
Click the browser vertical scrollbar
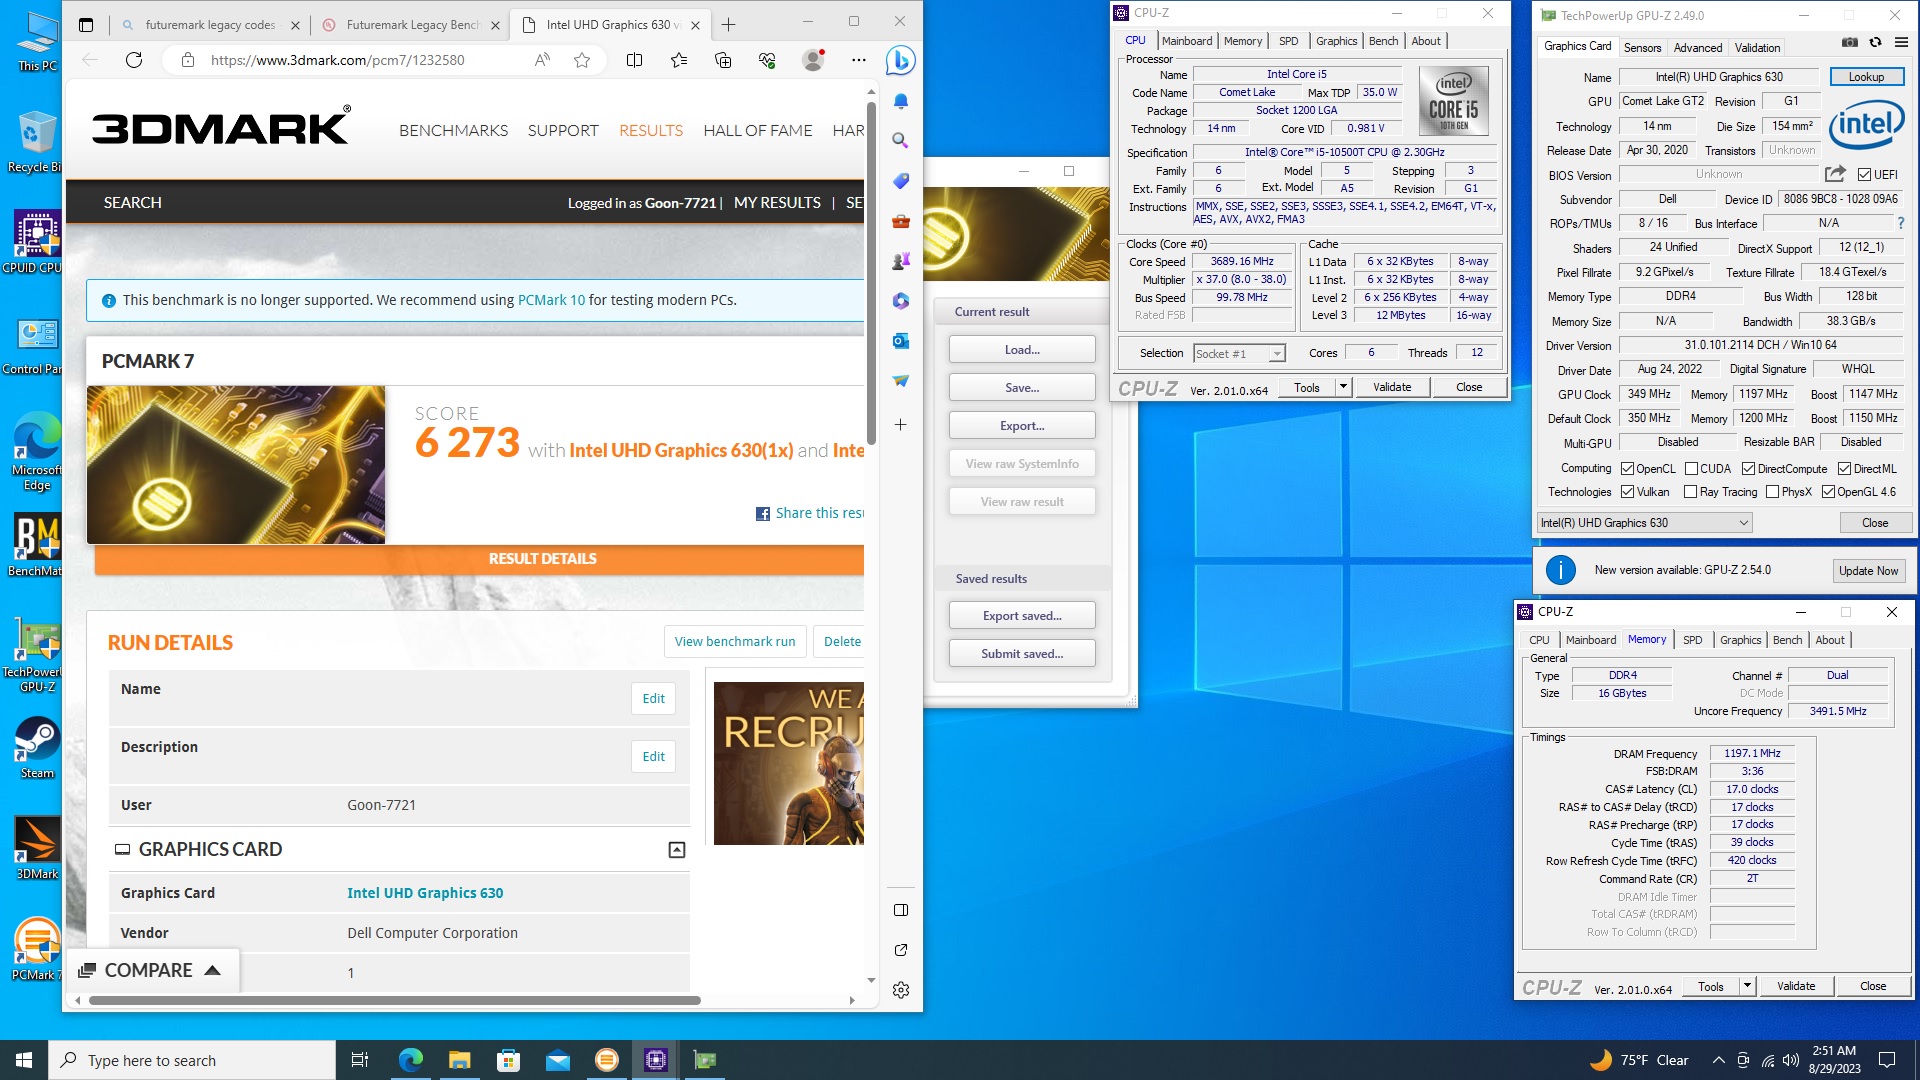point(871,272)
